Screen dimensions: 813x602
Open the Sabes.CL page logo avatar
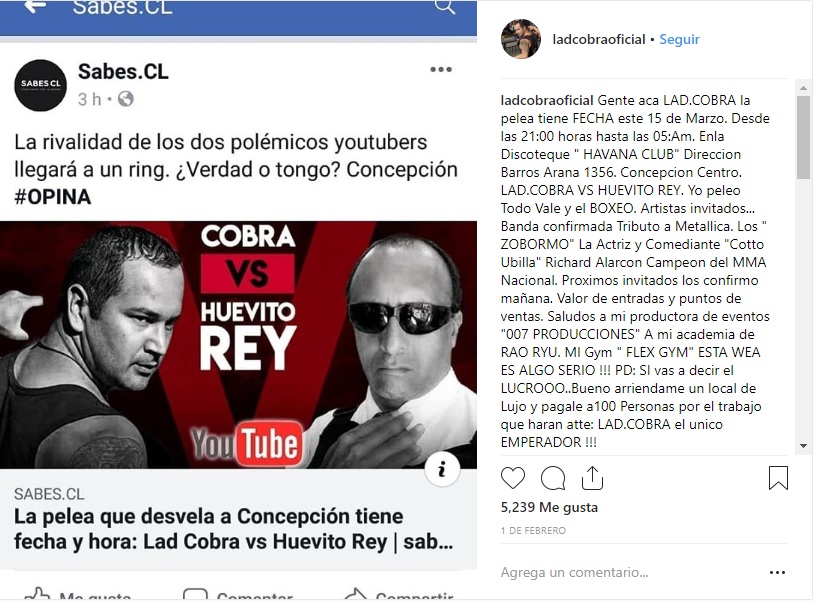[x=40, y=85]
